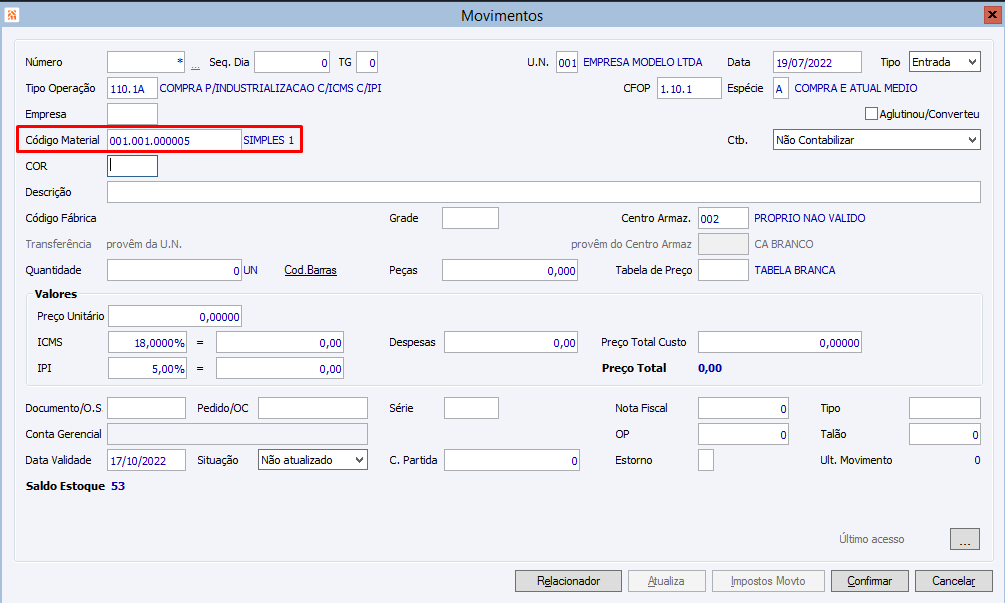Image resolution: width=1005 pixels, height=603 pixels.
Task: Focus the Número input field
Action: [x=146, y=62]
